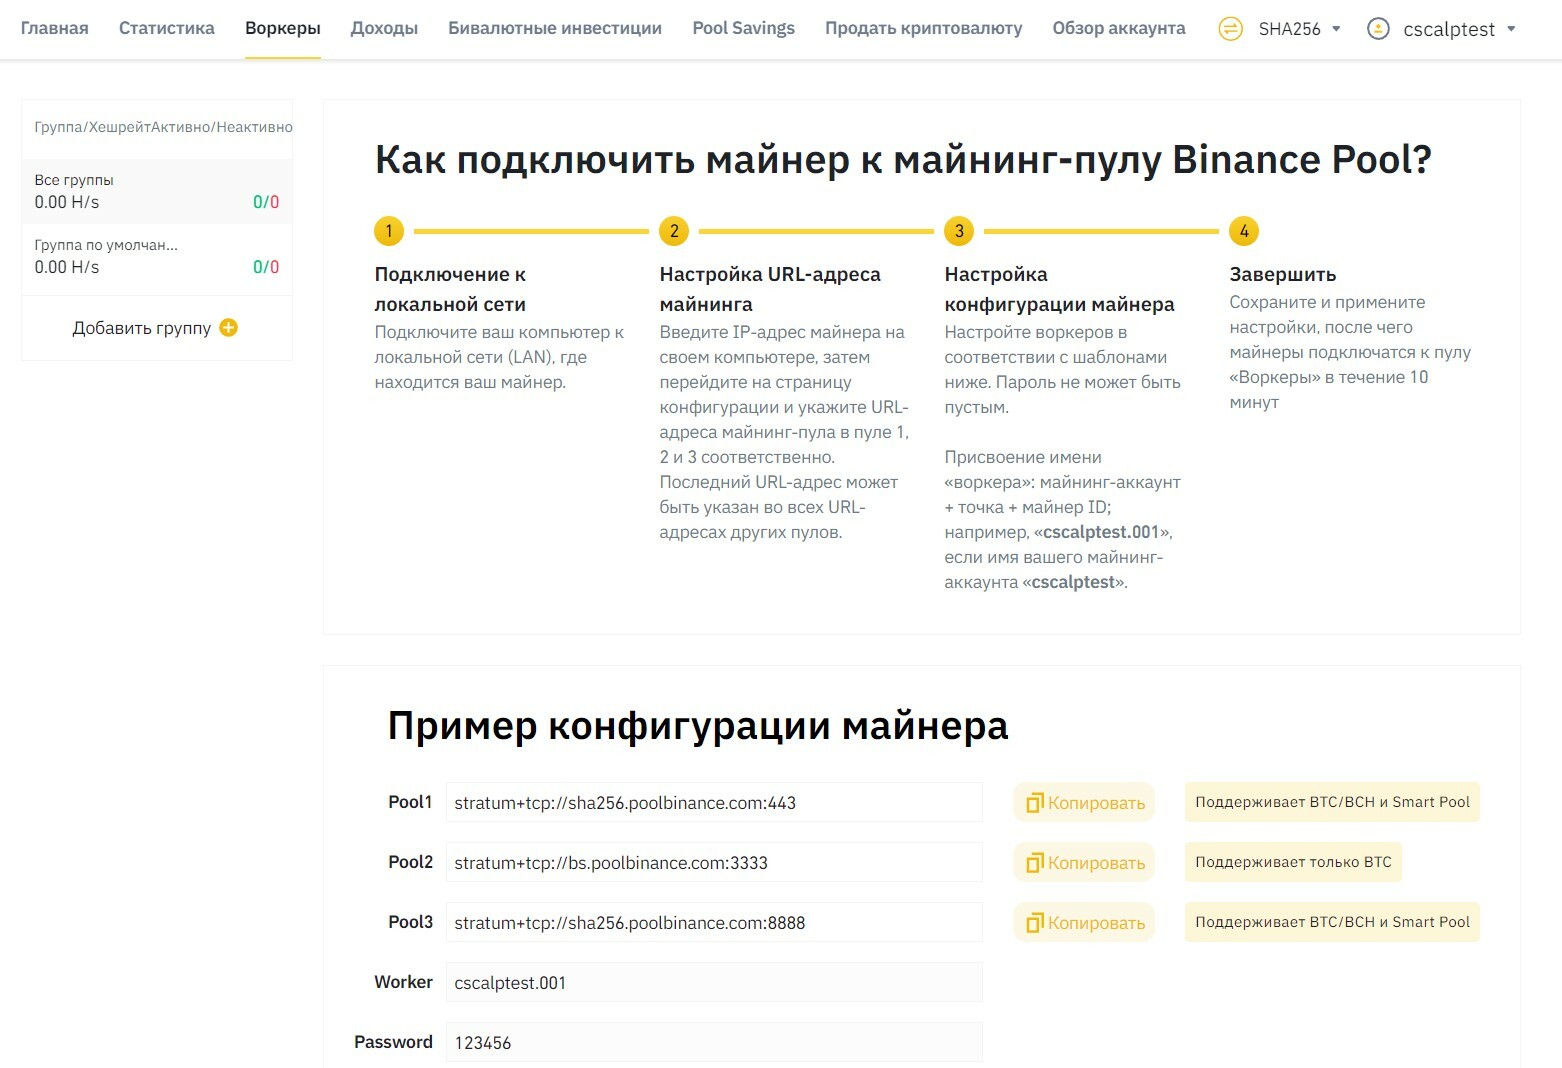Click the Активно/Неактивно column header
Viewport: 1562px width, 1068px height.
222,127
